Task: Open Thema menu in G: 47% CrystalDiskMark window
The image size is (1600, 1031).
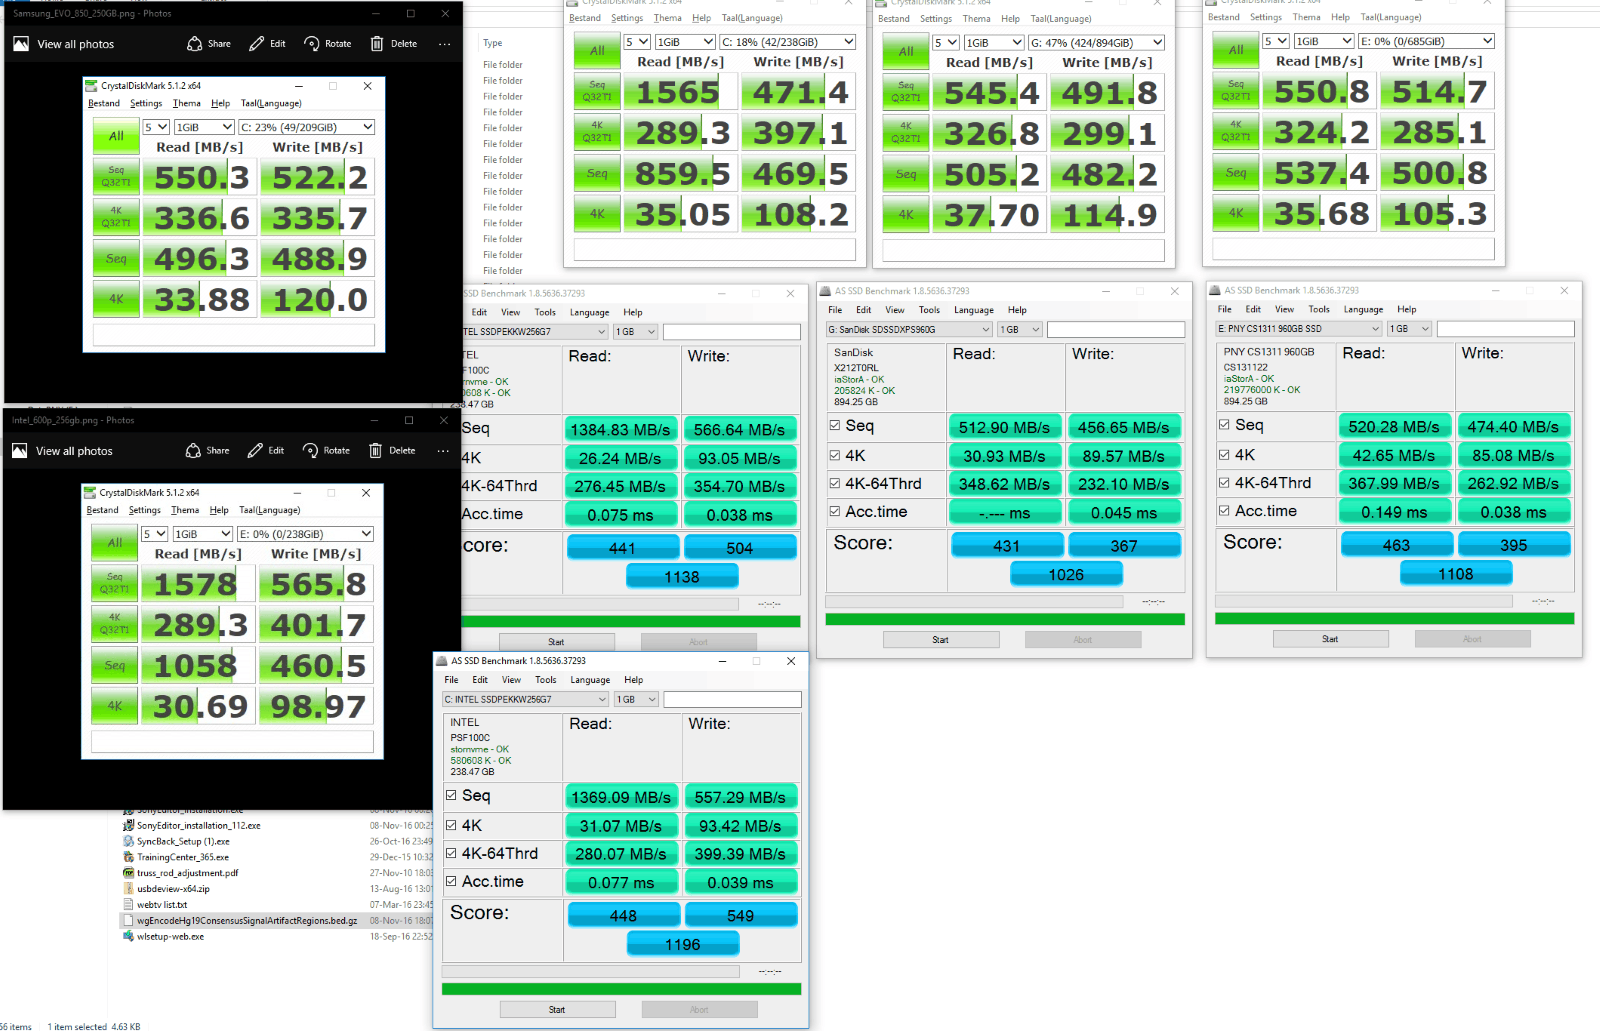Action: (x=977, y=19)
